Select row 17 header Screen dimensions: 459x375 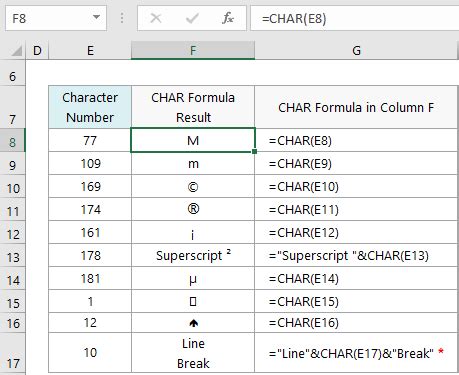12,353
